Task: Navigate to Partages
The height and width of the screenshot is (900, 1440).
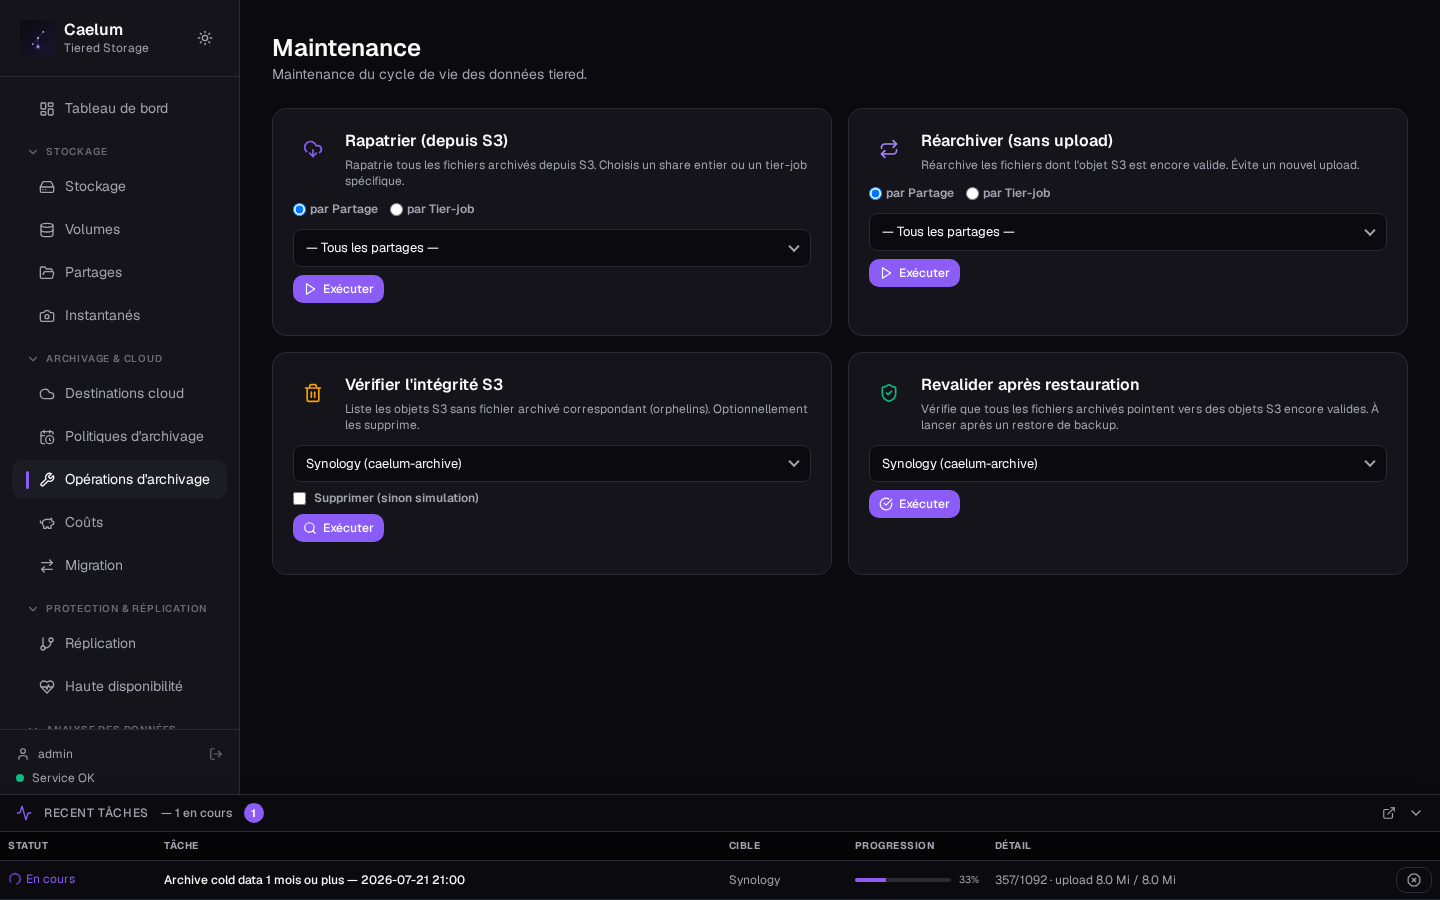Action: click(119, 273)
